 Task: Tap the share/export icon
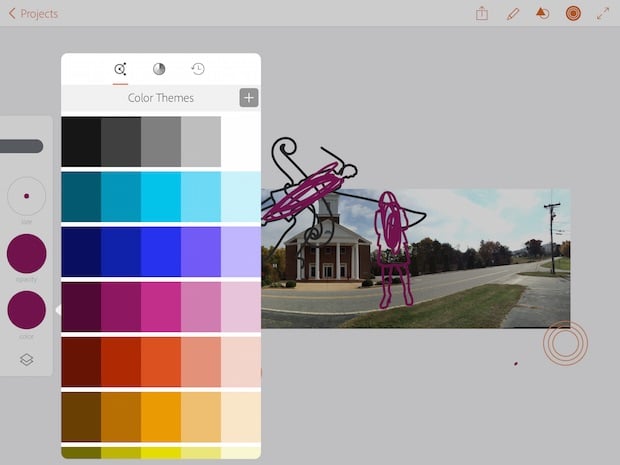tap(482, 14)
